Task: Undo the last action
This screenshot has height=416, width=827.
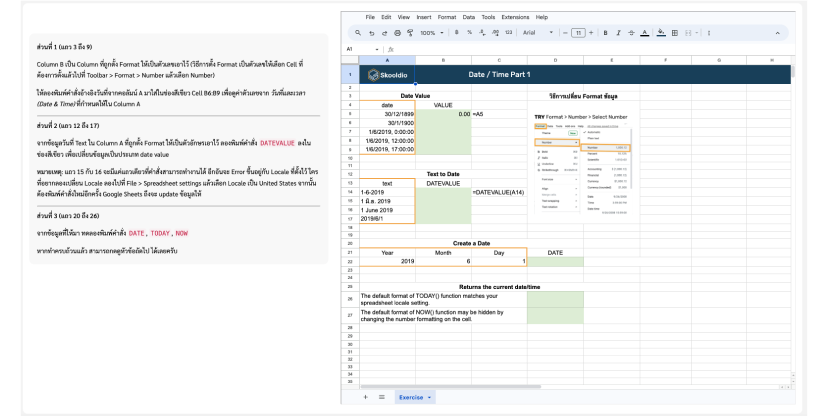Action: point(371,33)
